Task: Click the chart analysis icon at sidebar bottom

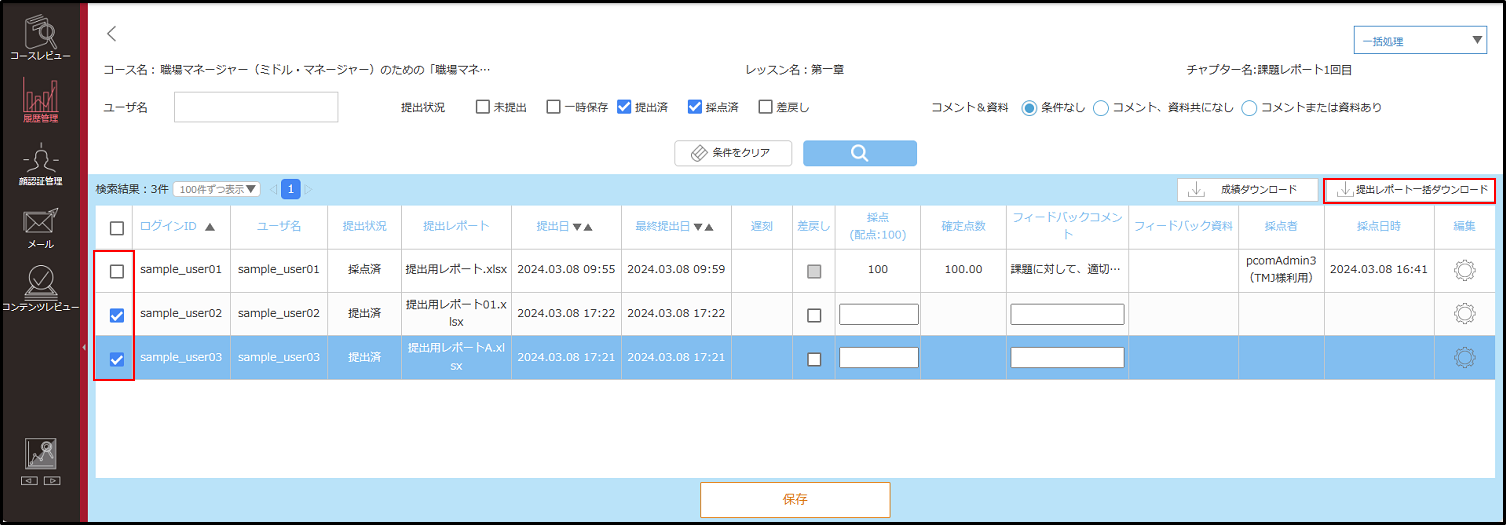Action: point(41,454)
